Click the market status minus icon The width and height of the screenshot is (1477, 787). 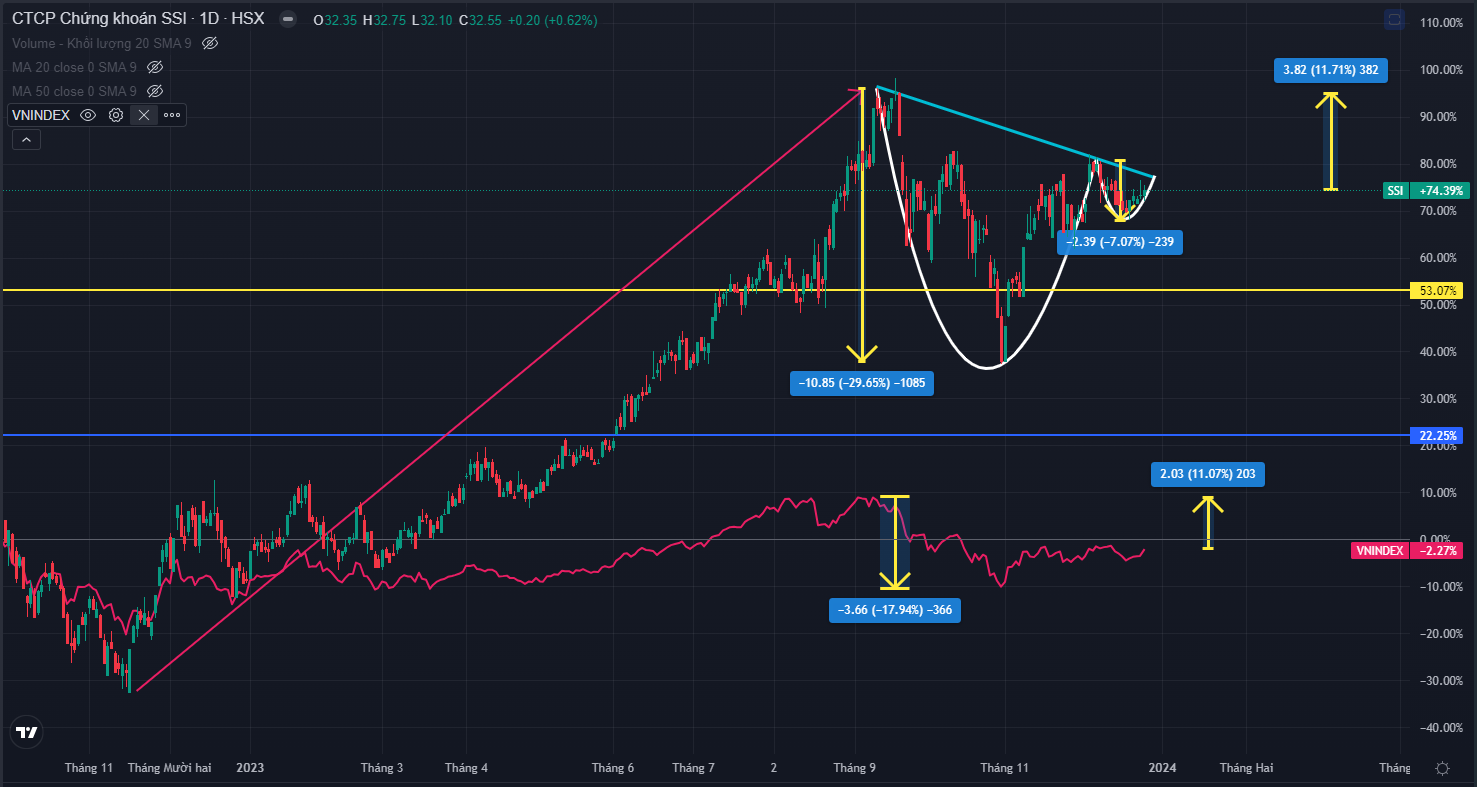point(288,19)
